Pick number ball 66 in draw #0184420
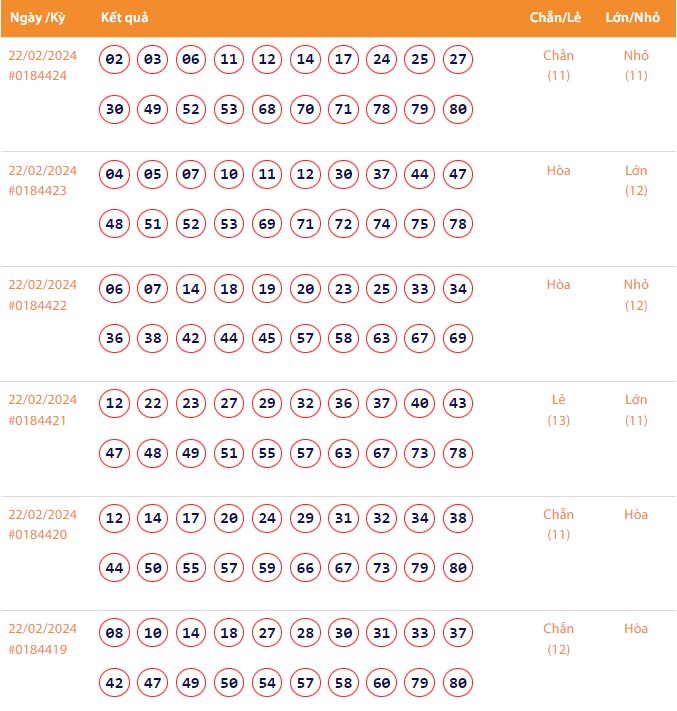The height and width of the screenshot is (711, 677). (x=305, y=568)
